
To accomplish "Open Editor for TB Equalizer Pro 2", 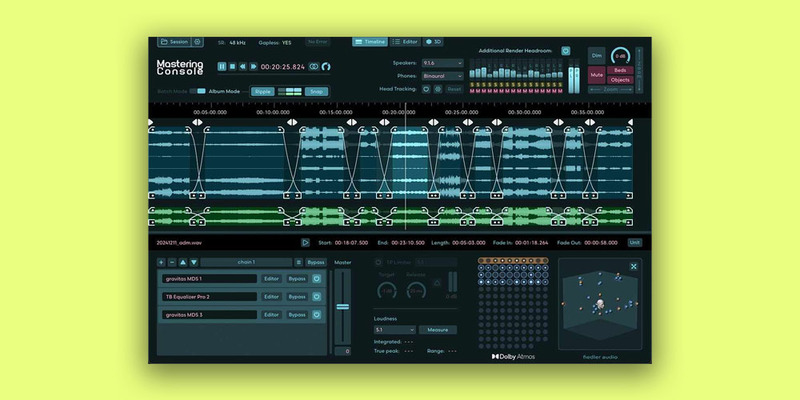I will pos(271,297).
